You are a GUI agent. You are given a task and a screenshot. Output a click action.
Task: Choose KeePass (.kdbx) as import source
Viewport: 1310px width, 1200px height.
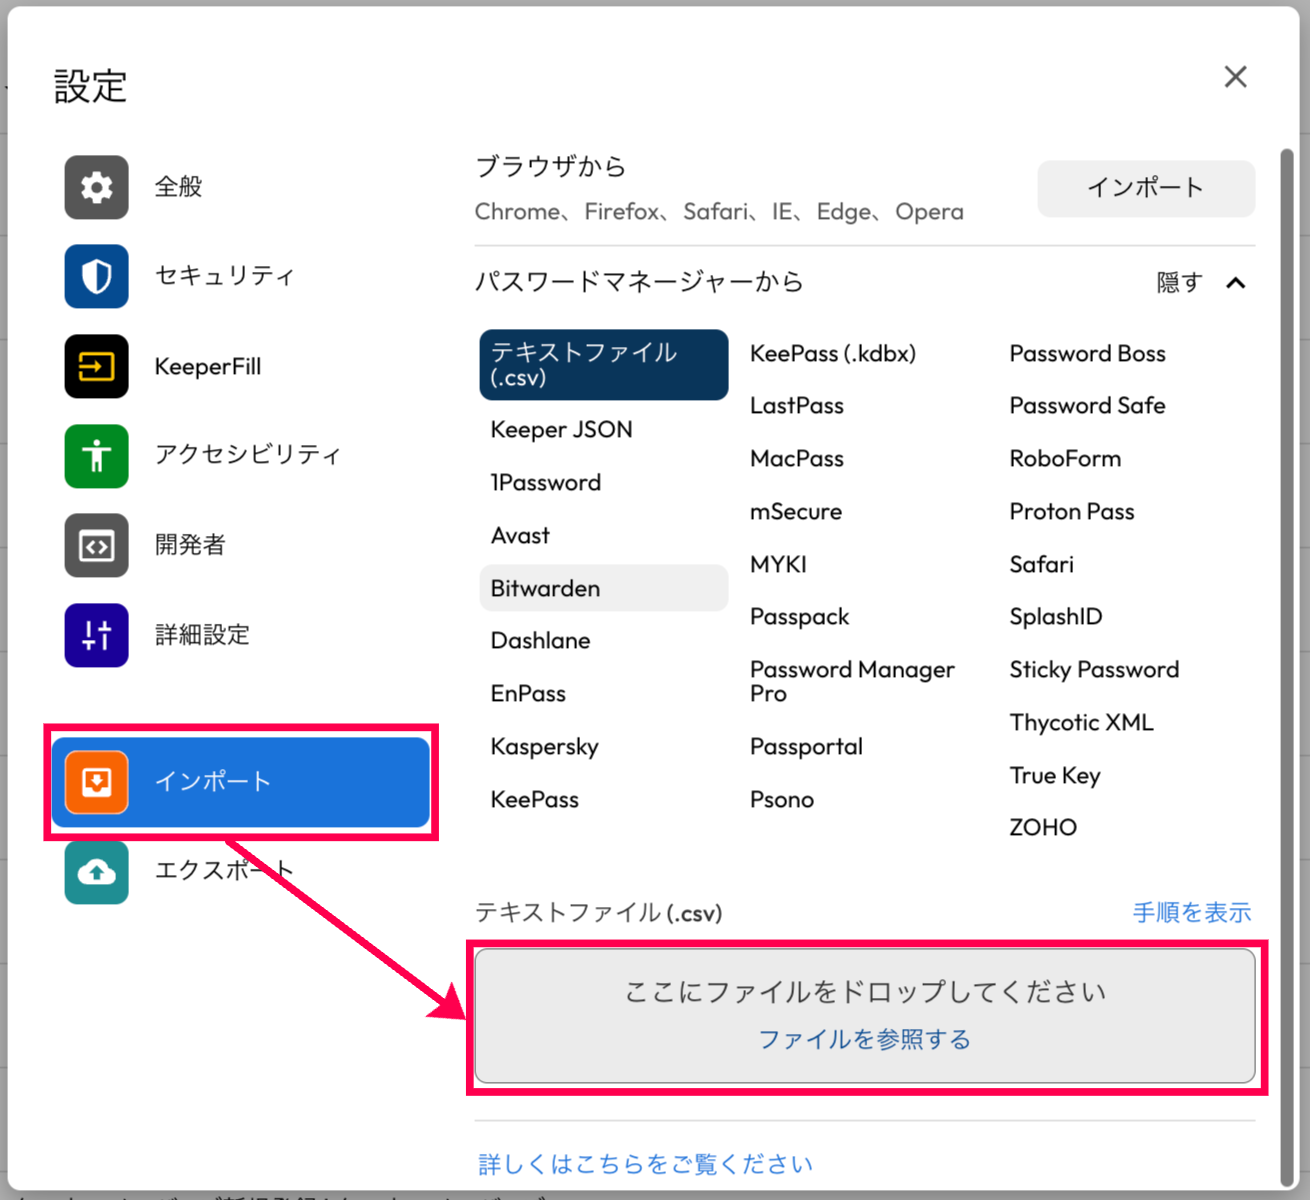(x=833, y=354)
